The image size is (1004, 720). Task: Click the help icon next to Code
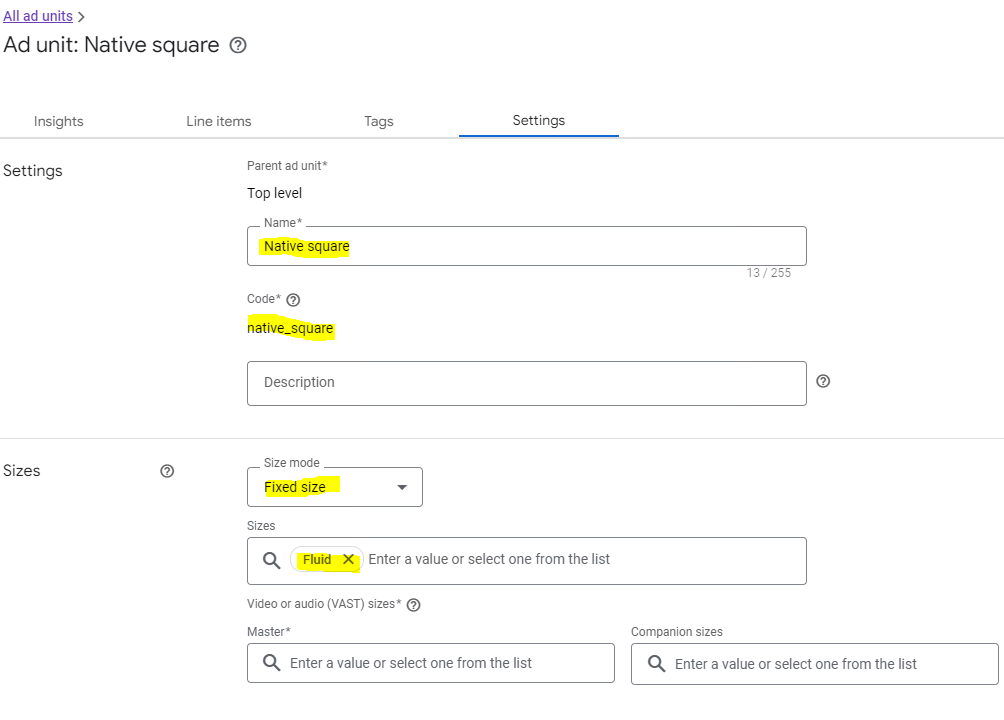(x=293, y=300)
